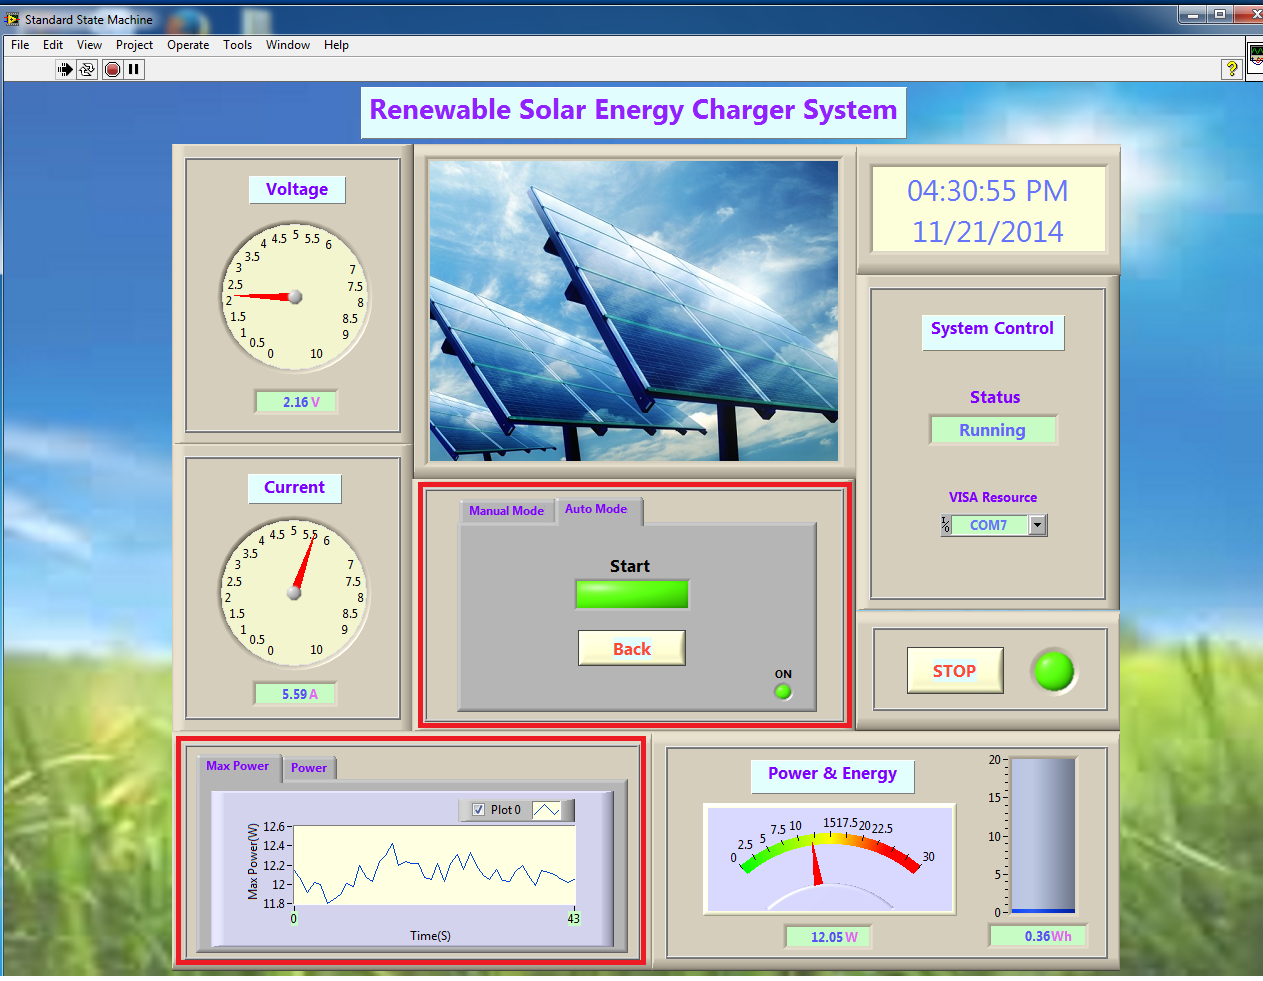This screenshot has width=1263, height=981.
Task: Click the LabVIEW title bar icon
Action: pos(12,19)
